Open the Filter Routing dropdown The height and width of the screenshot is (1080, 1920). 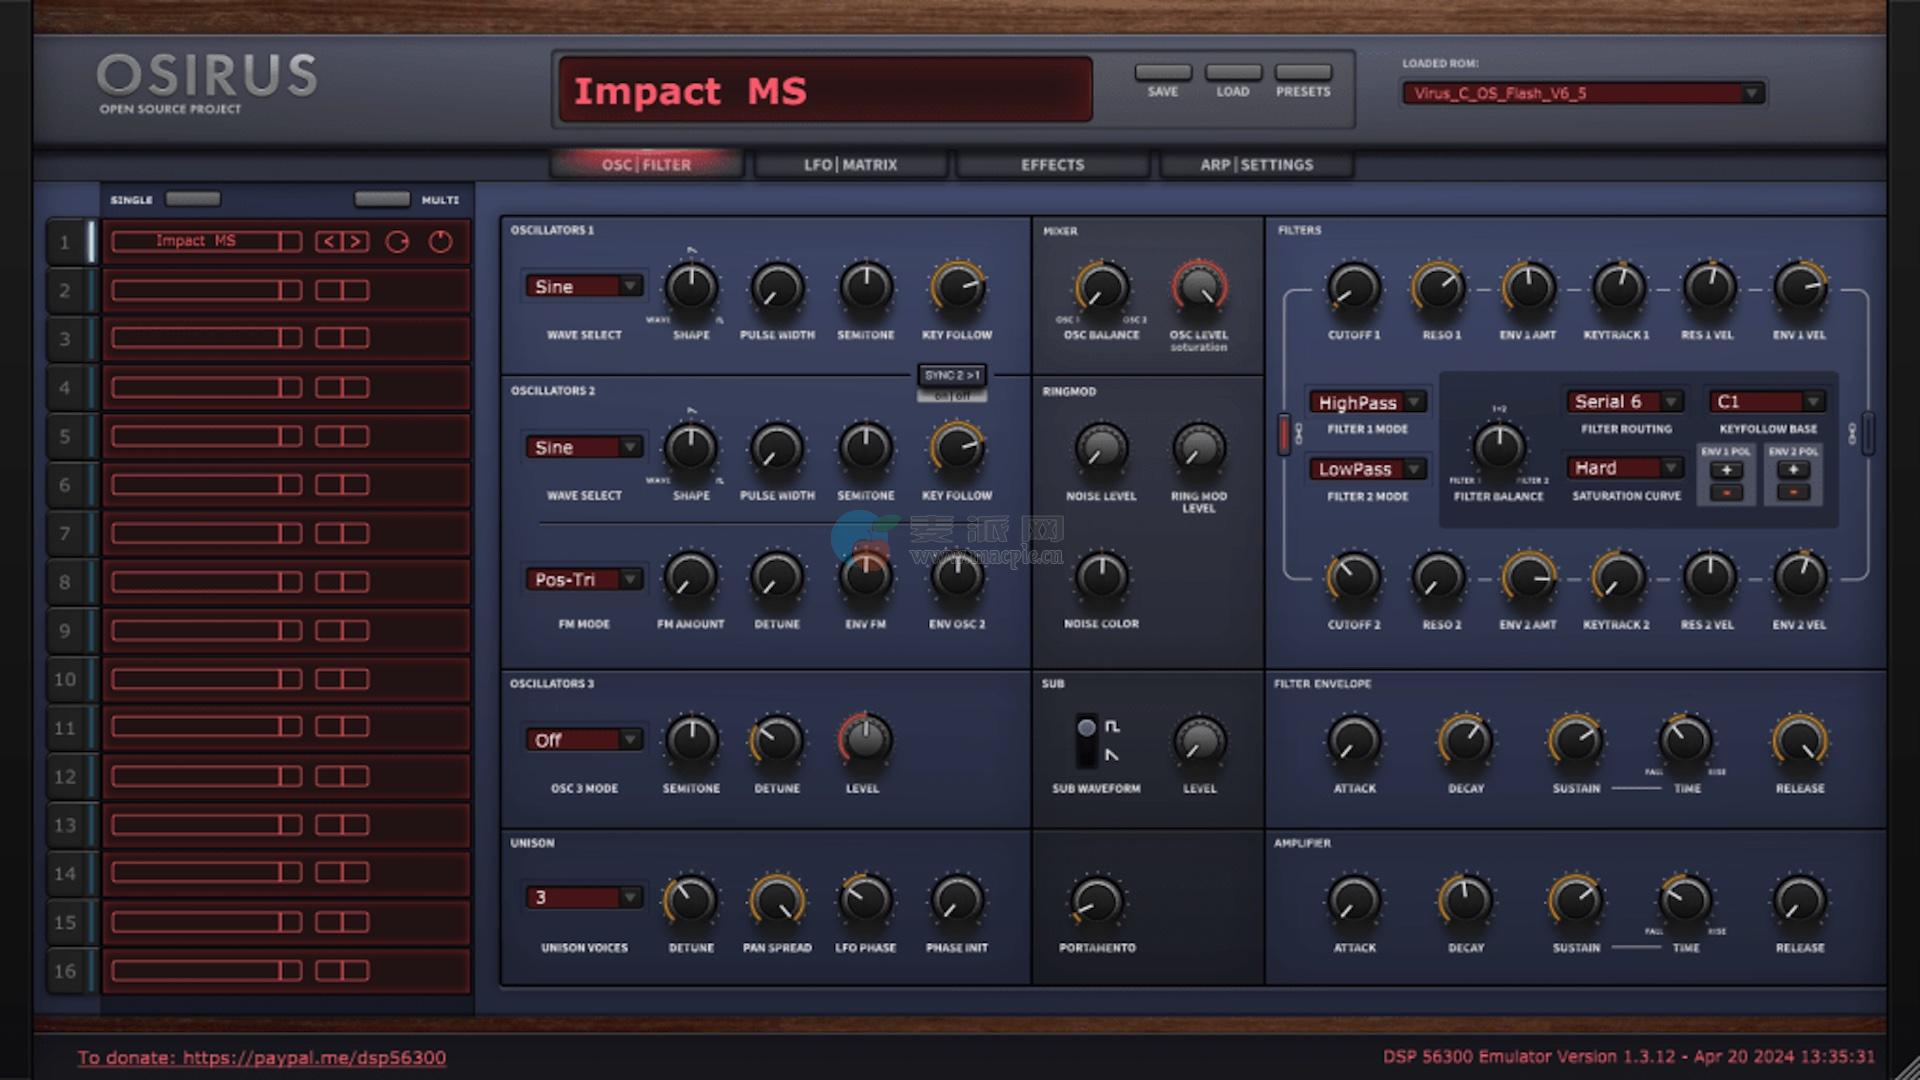[1626, 402]
